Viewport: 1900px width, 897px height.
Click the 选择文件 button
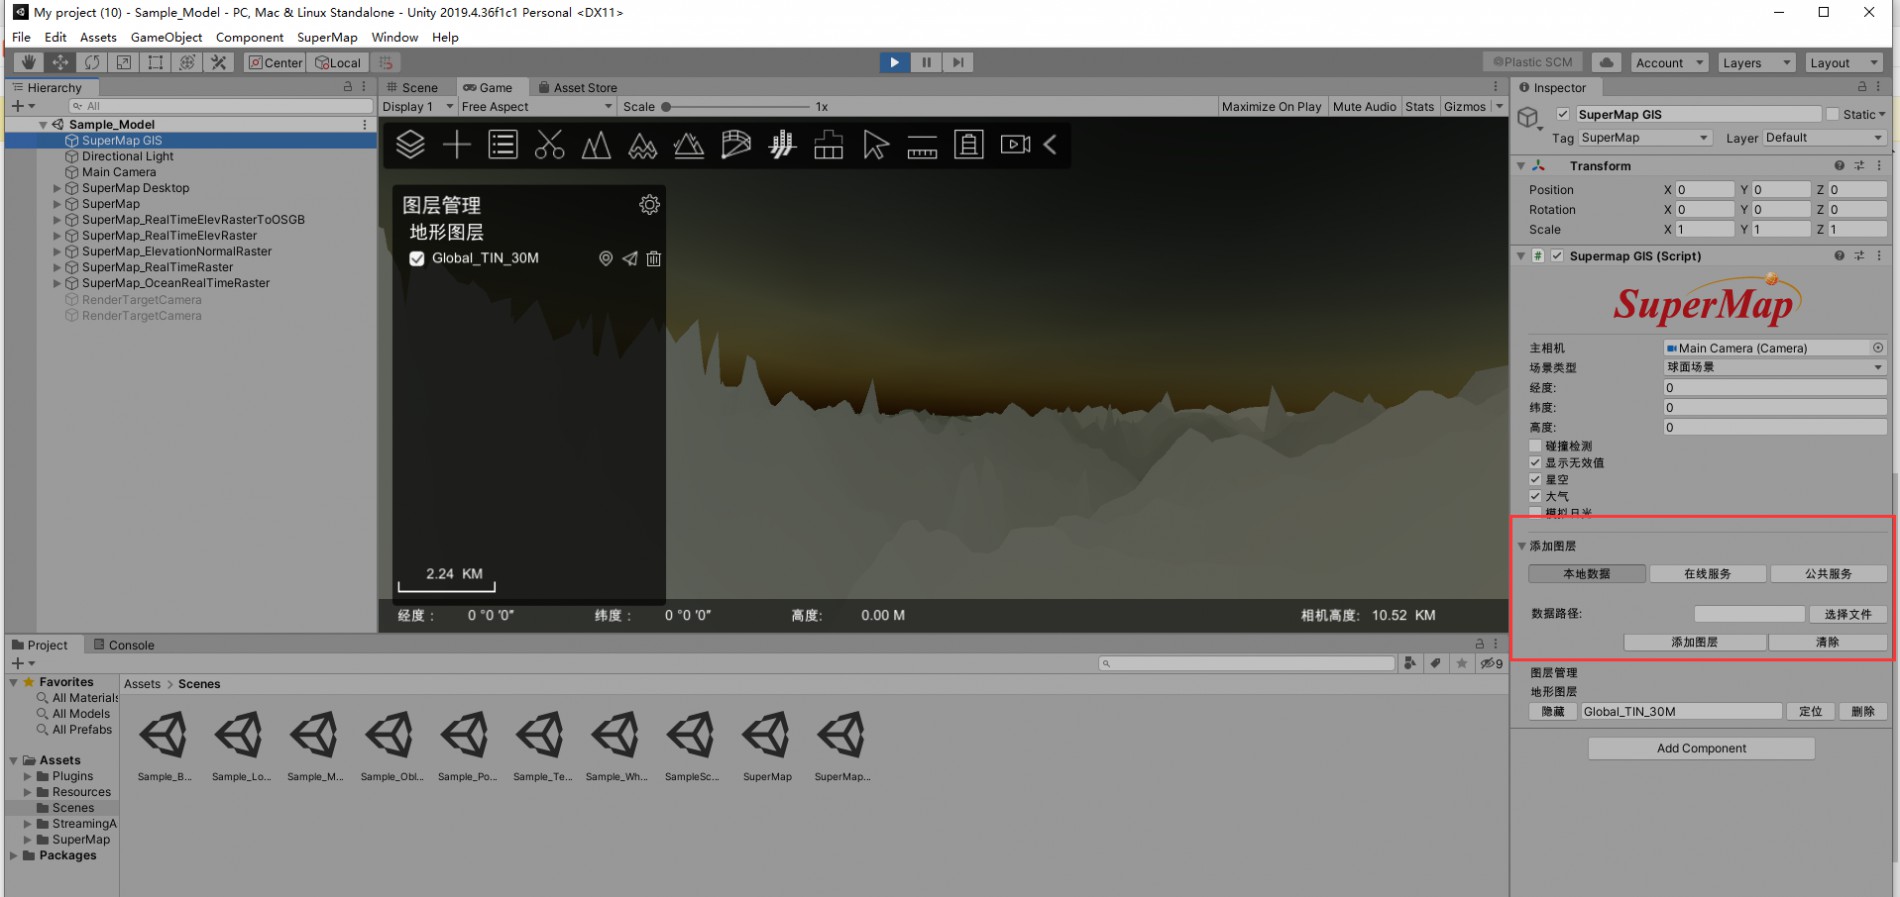click(x=1847, y=614)
